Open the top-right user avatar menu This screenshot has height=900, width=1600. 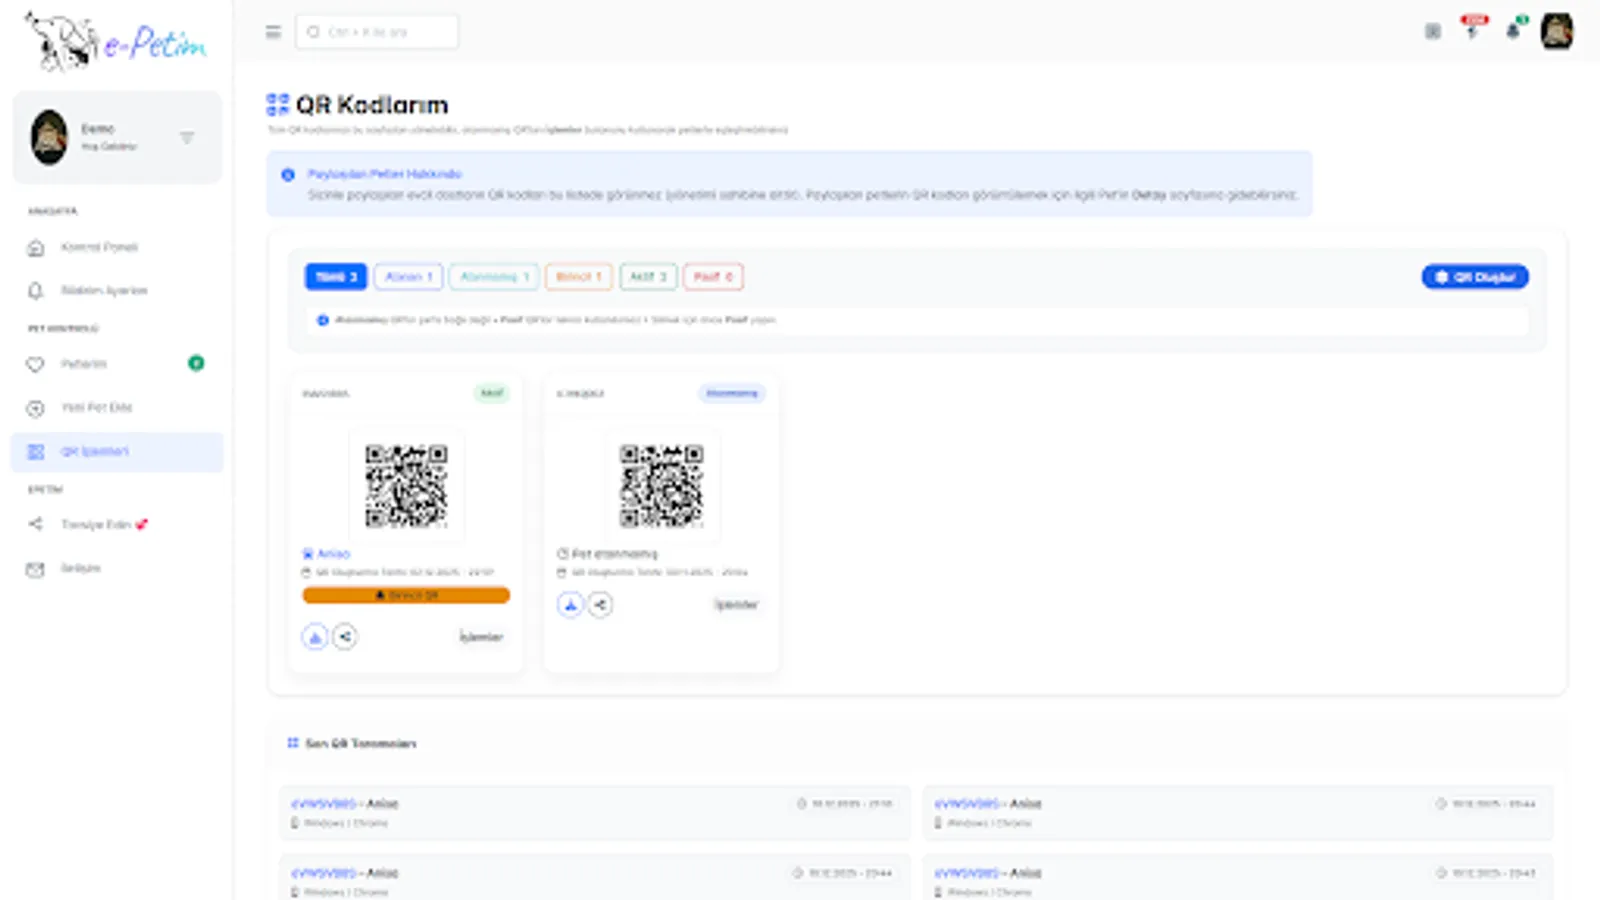pos(1557,31)
